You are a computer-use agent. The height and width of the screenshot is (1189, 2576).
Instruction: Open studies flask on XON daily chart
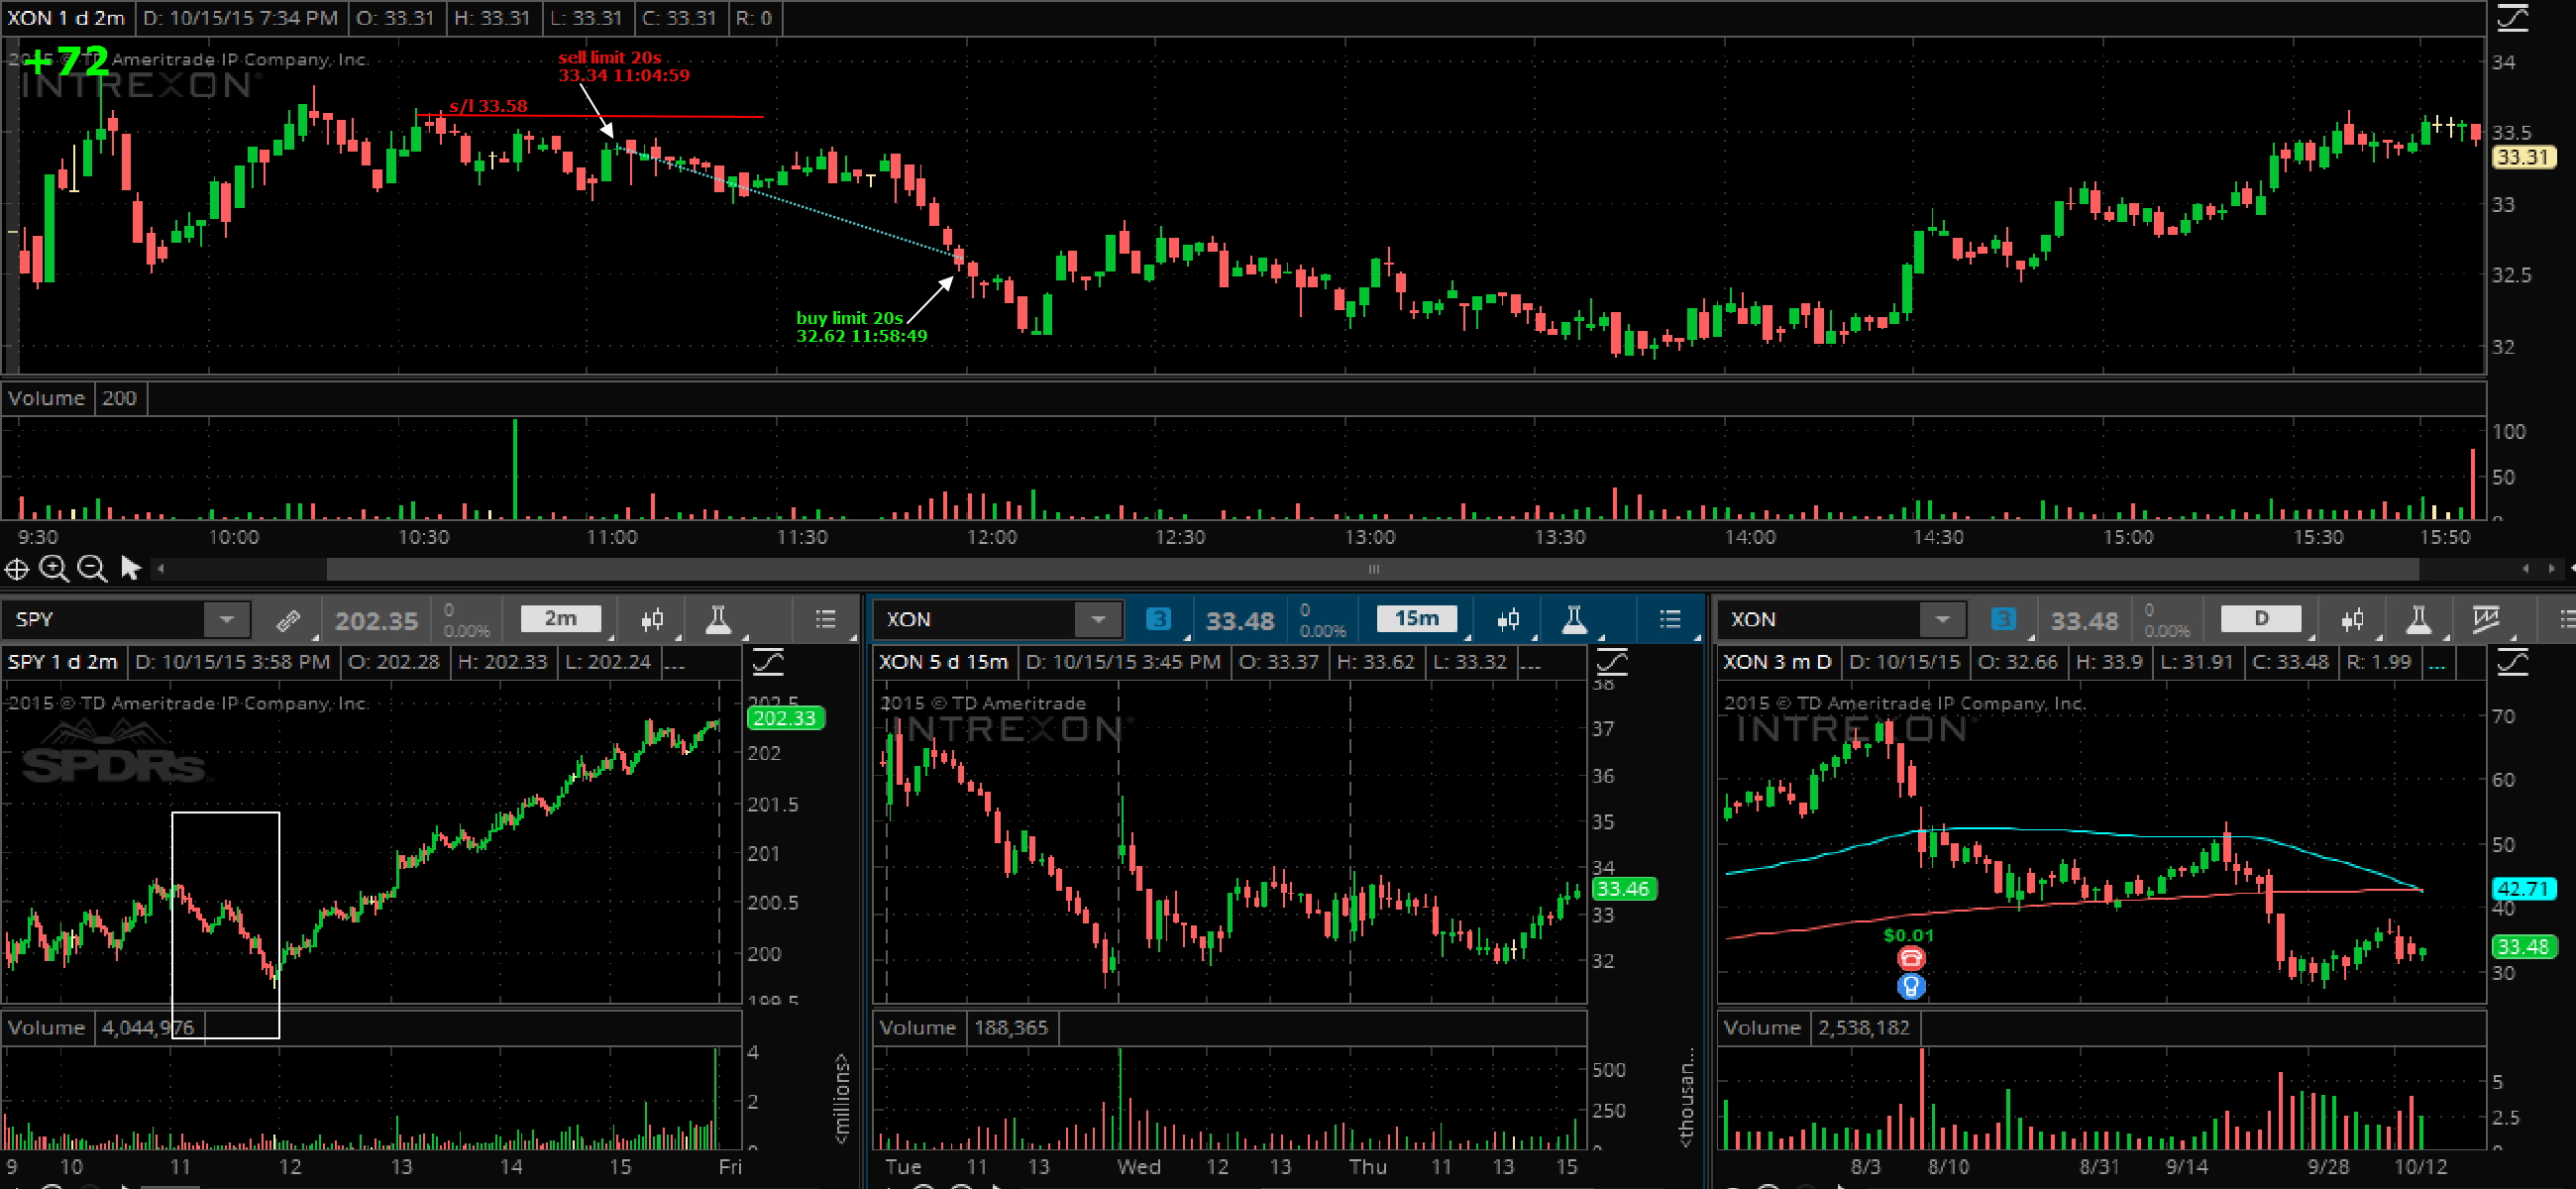(x=2418, y=620)
